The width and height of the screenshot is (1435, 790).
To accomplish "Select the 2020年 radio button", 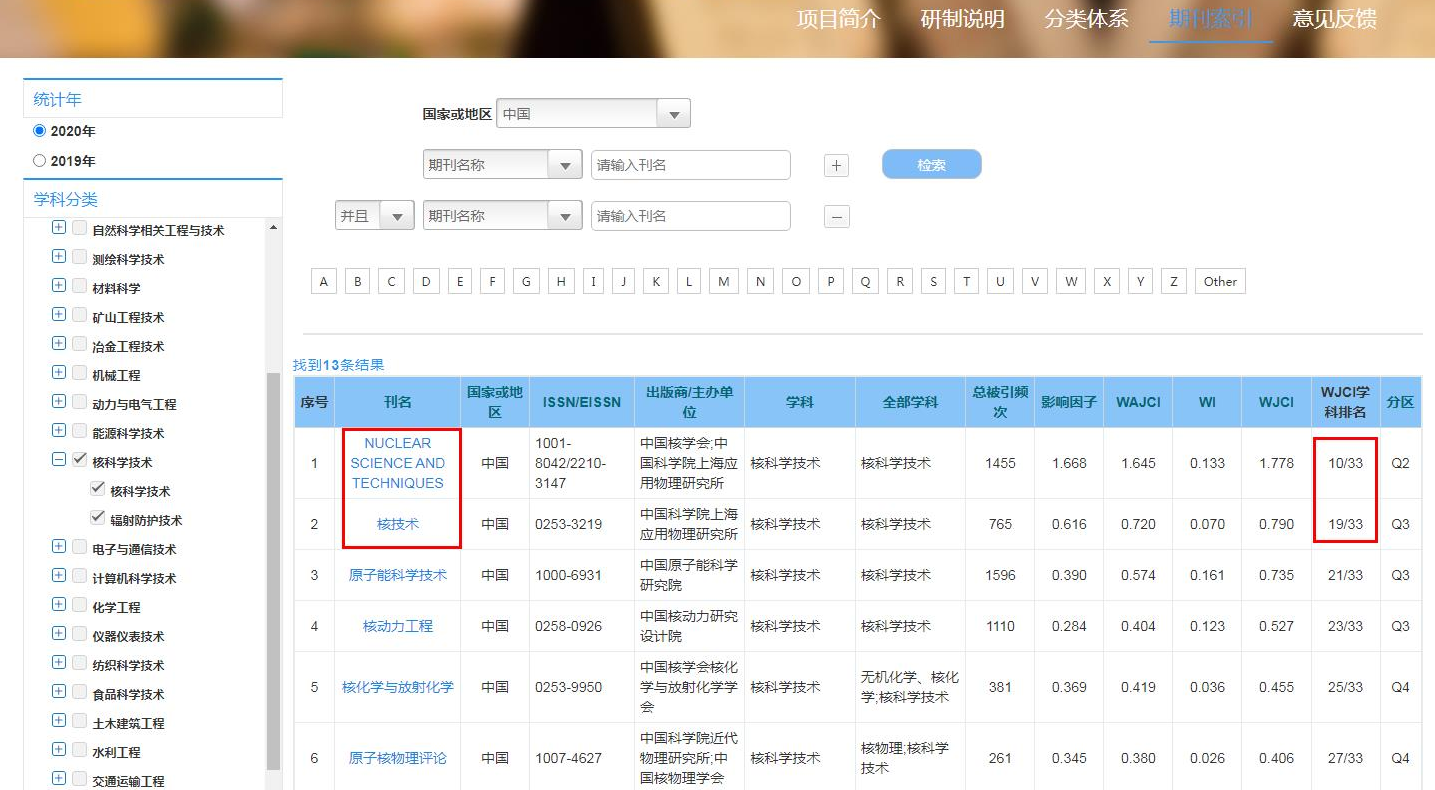I will [x=40, y=131].
